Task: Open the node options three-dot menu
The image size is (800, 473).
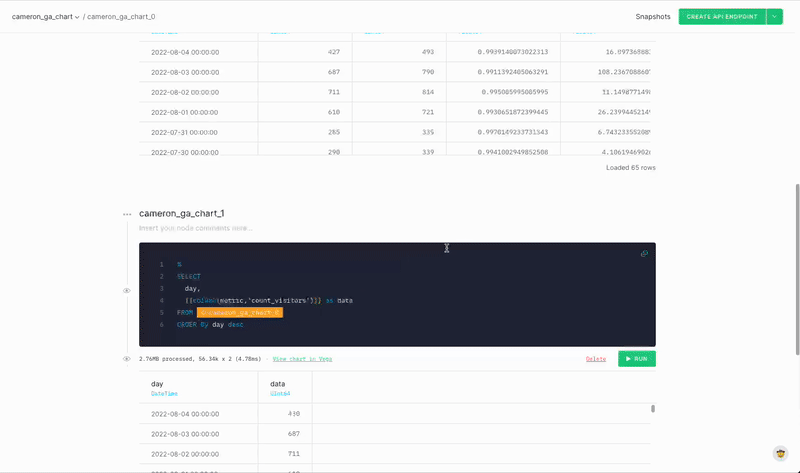Action: pos(127,214)
